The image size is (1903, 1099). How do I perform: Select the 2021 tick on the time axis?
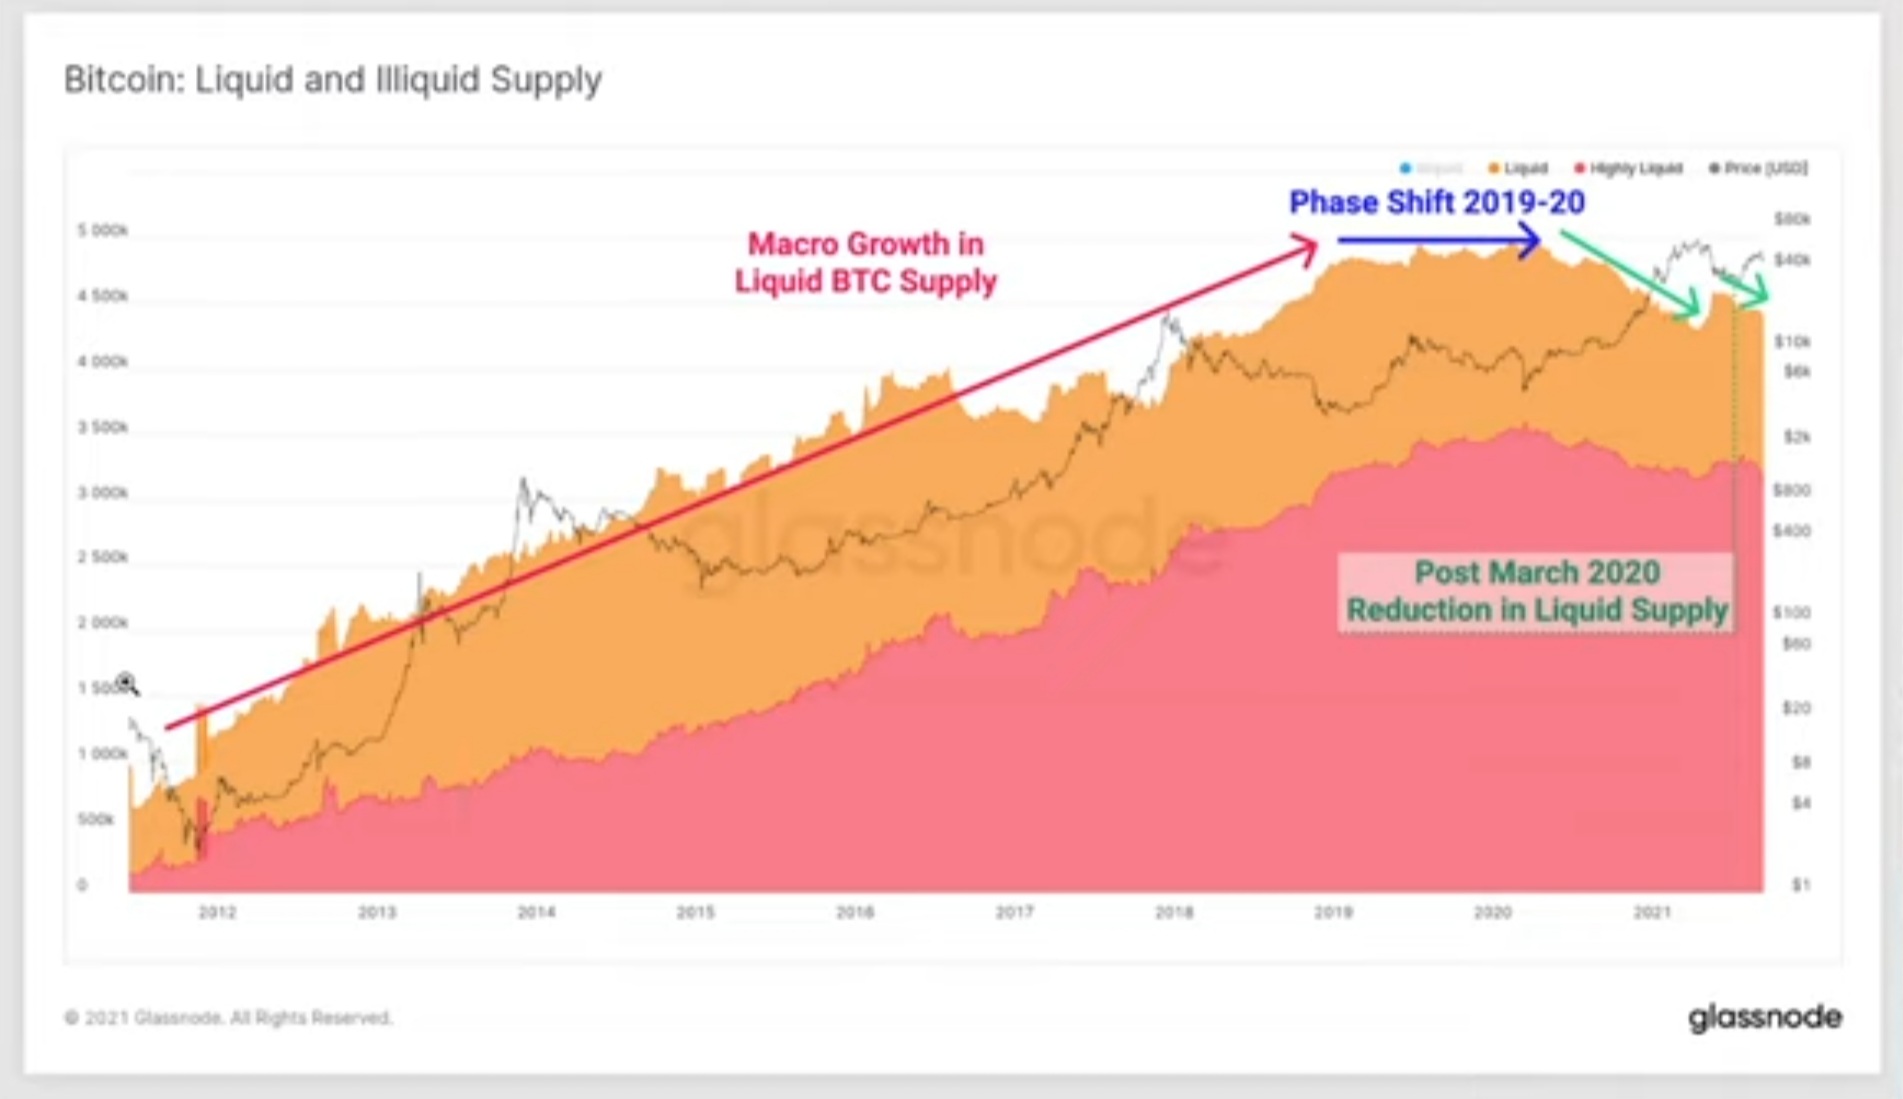(x=1652, y=912)
